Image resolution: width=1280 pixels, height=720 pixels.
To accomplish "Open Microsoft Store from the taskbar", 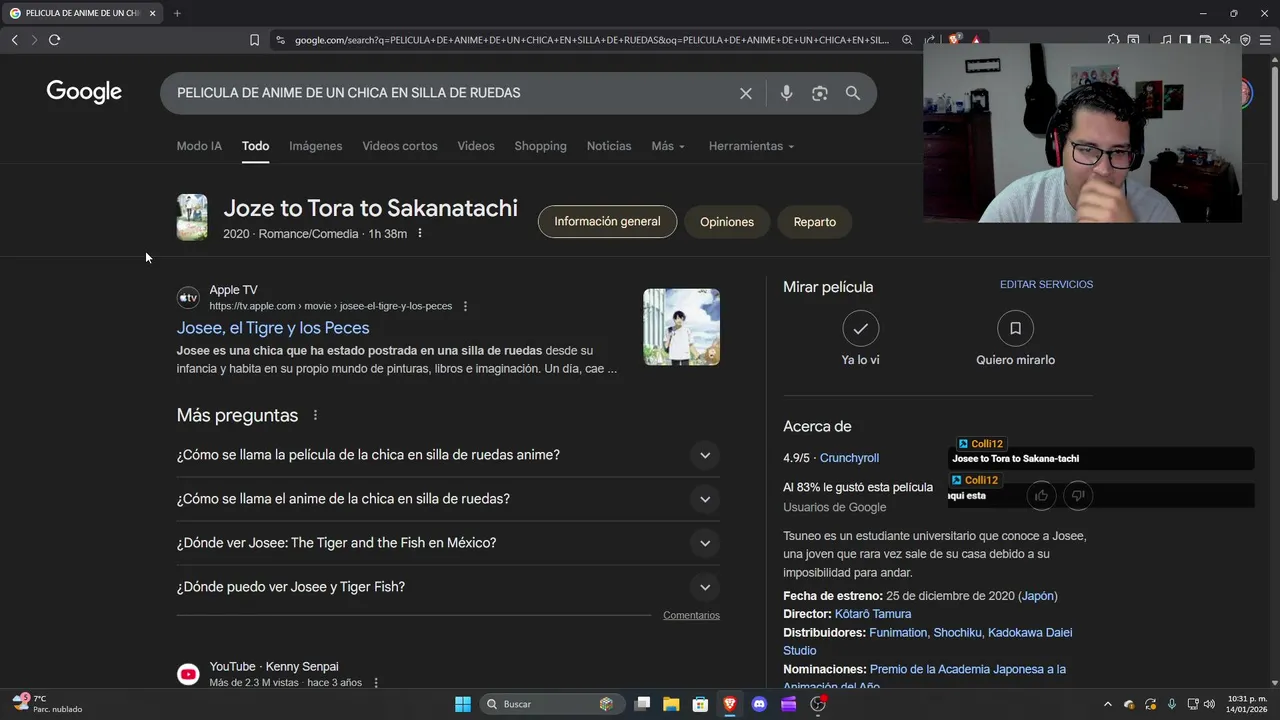I will (x=701, y=704).
